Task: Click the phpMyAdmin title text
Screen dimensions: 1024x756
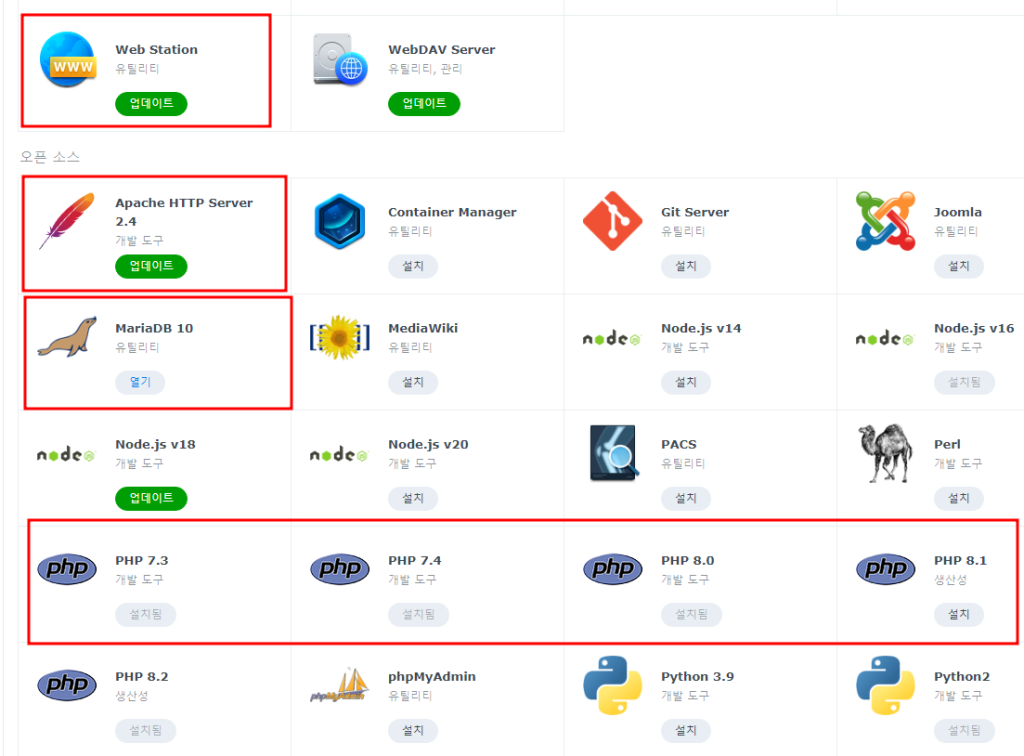Action: pos(432,677)
